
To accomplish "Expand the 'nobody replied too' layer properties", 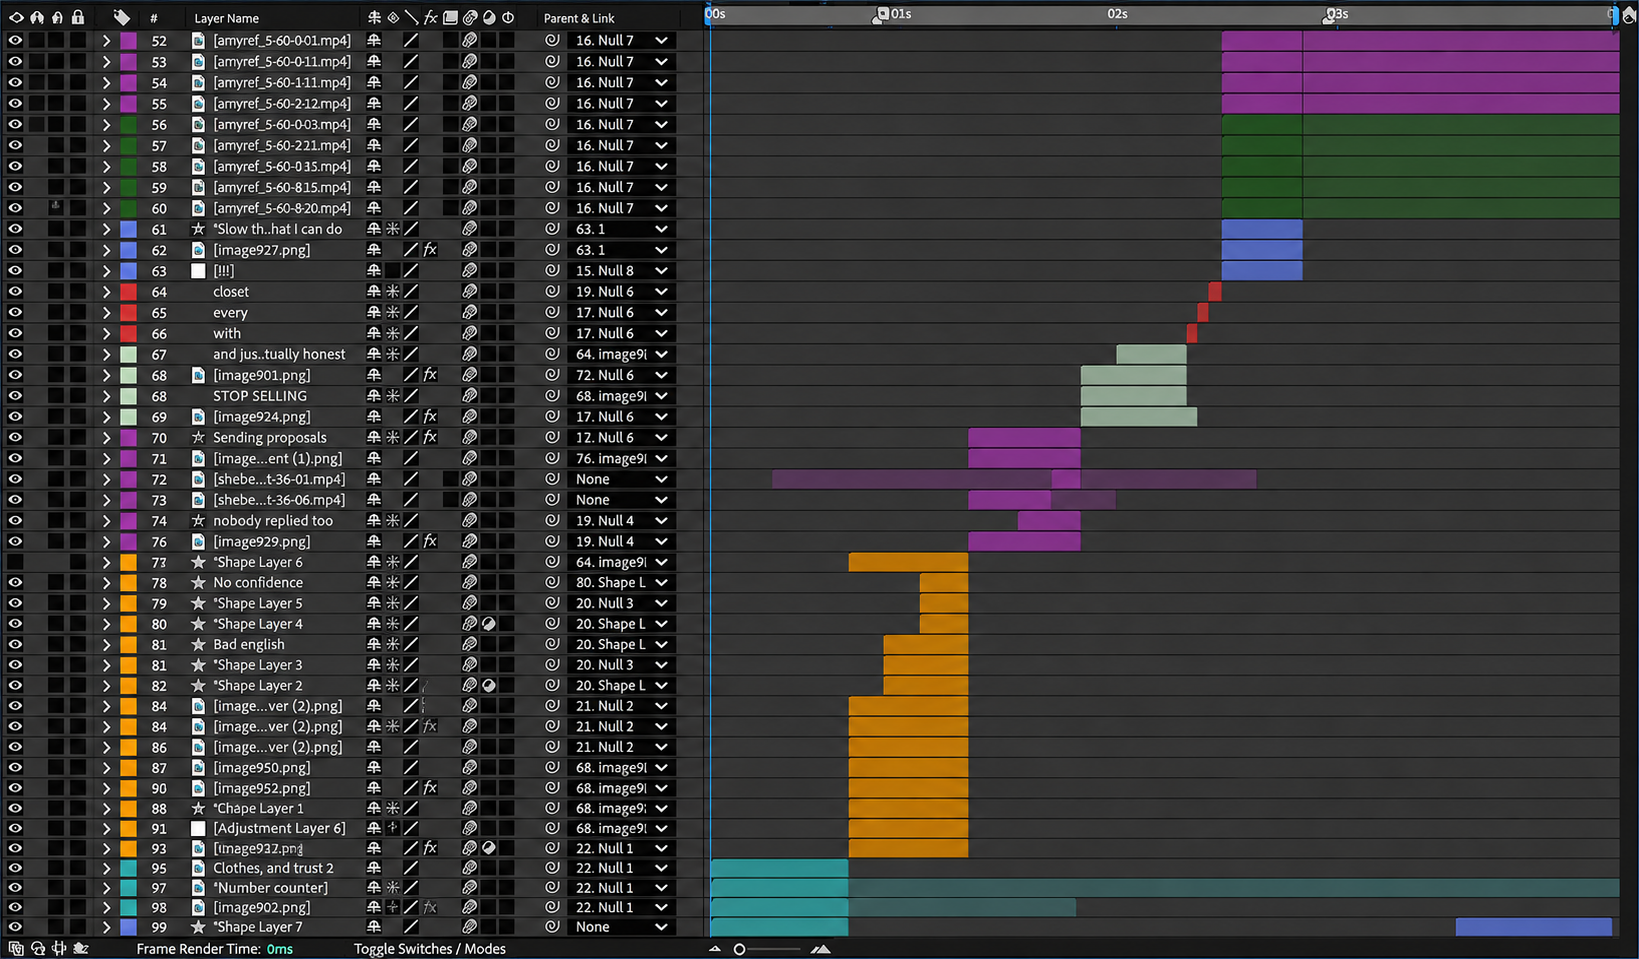I will pos(106,520).
